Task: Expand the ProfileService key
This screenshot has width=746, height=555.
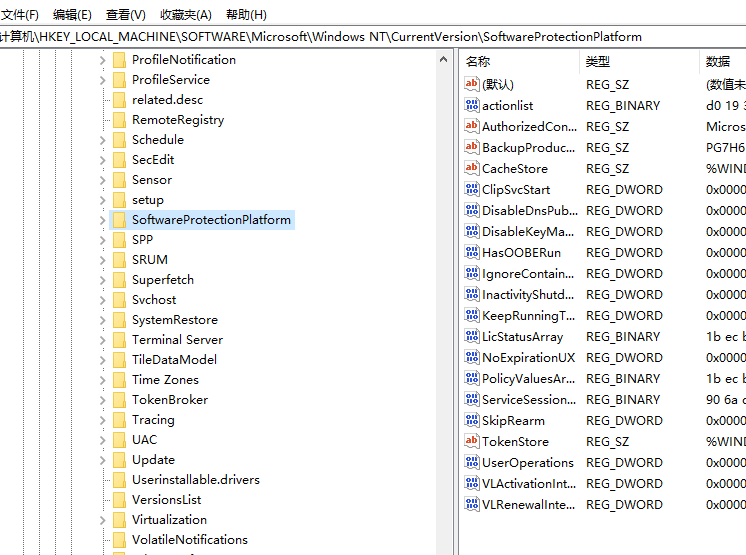Action: click(102, 80)
